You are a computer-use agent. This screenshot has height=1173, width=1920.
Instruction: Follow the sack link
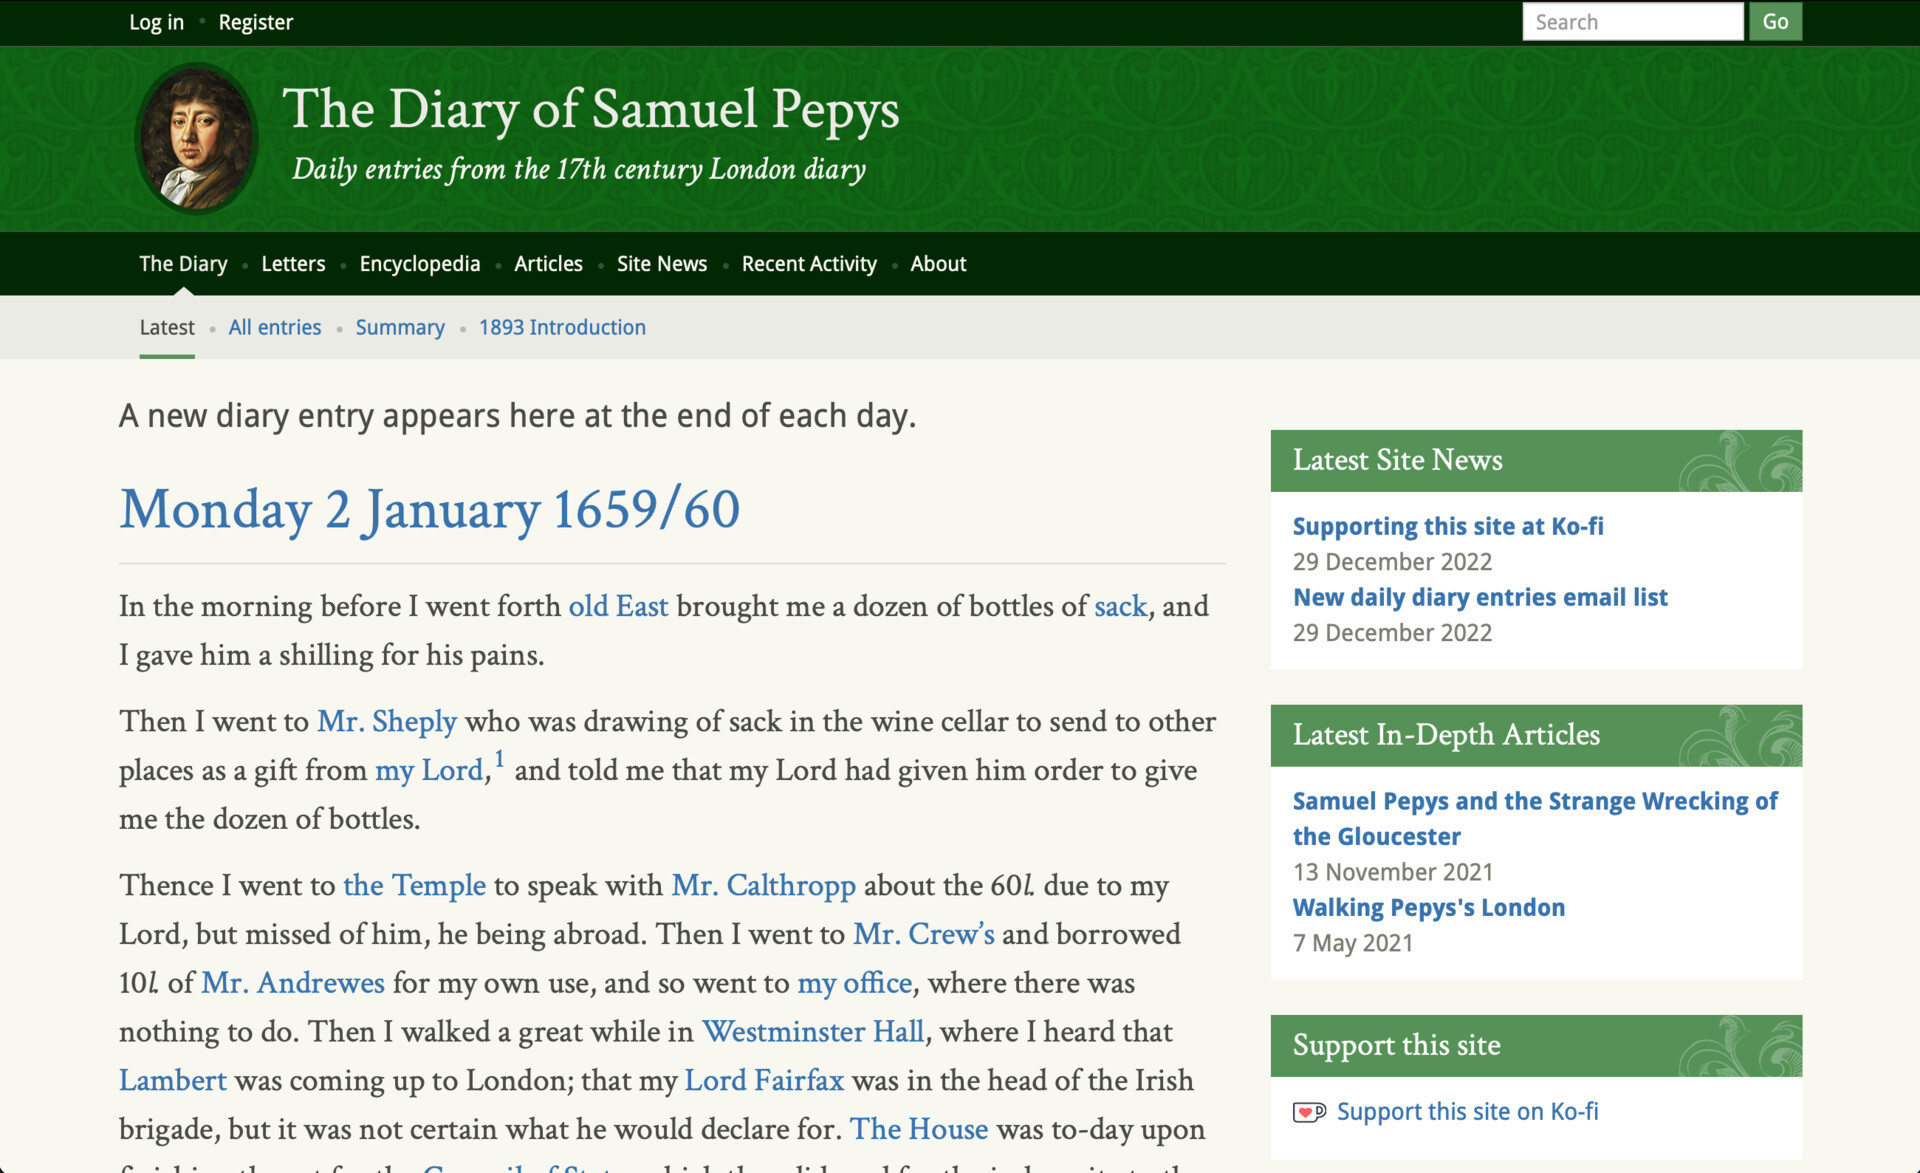point(1120,606)
